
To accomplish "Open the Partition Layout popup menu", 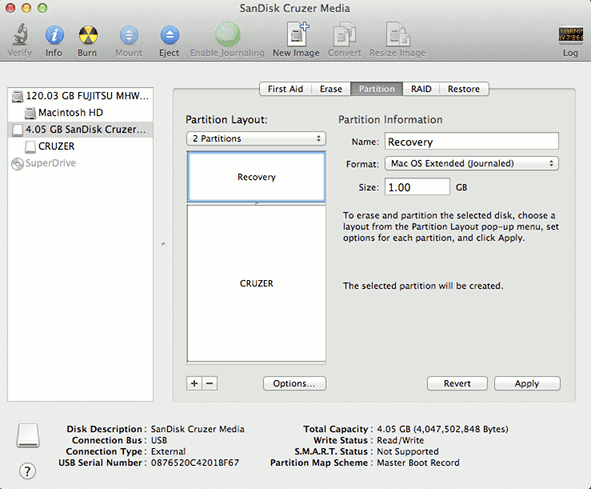I will coord(256,138).
